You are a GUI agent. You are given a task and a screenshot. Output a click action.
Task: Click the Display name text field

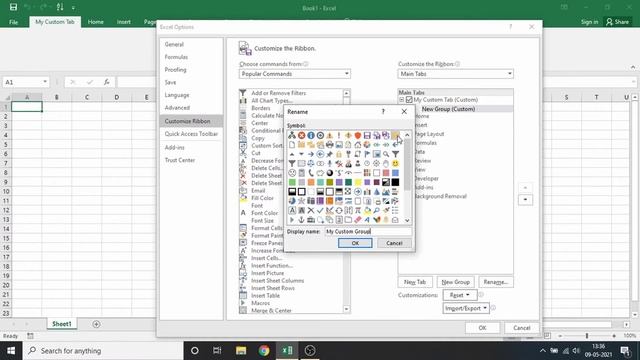click(x=368, y=231)
